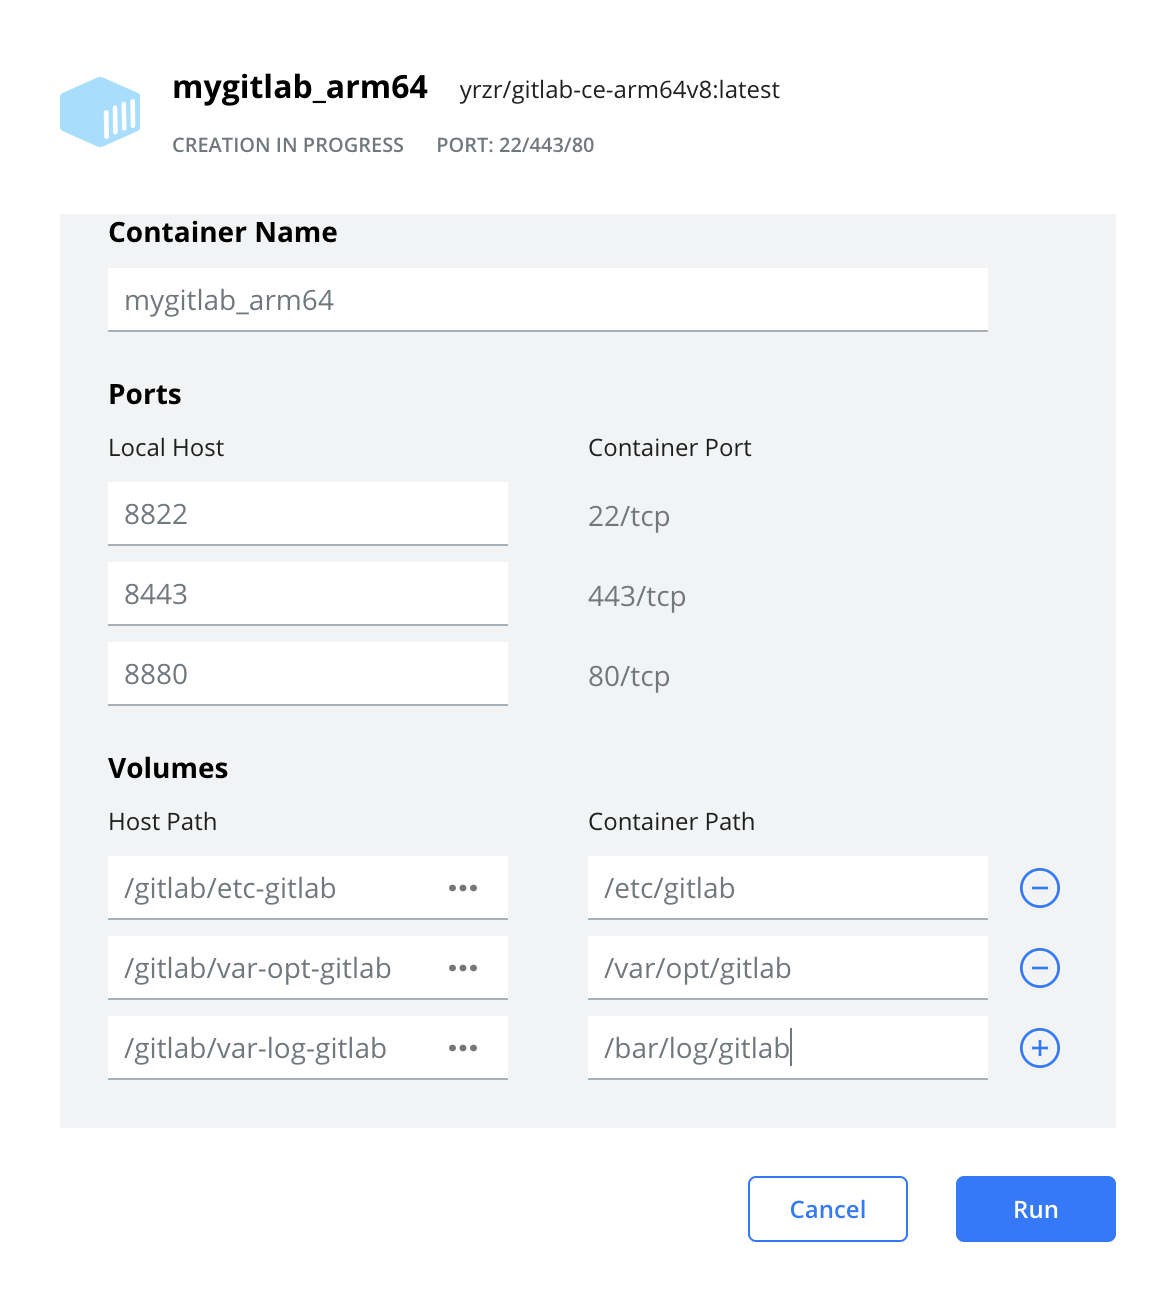Remove the /etc/gitlab volume mapping
Image resolution: width=1176 pixels, height=1290 pixels.
click(x=1039, y=888)
